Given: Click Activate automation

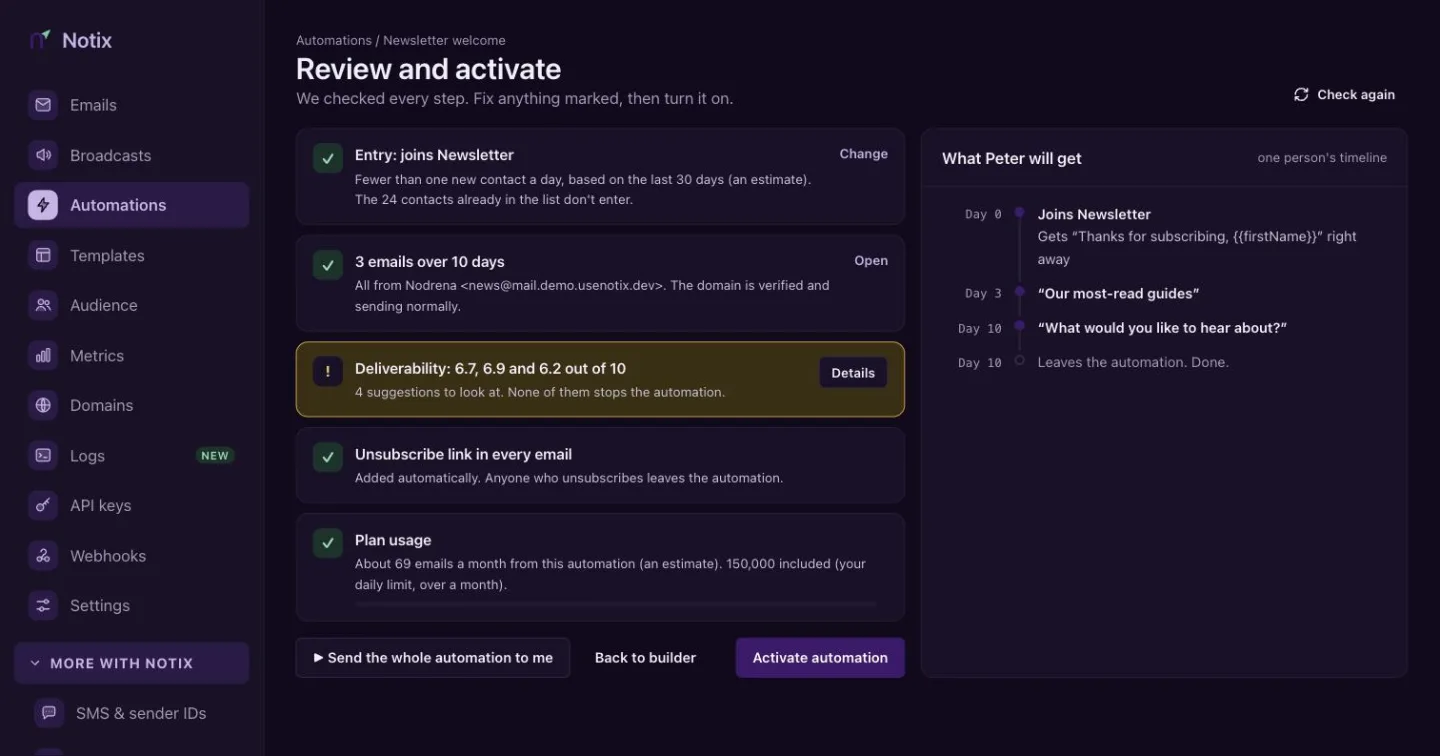Looking at the screenshot, I should pos(820,658).
